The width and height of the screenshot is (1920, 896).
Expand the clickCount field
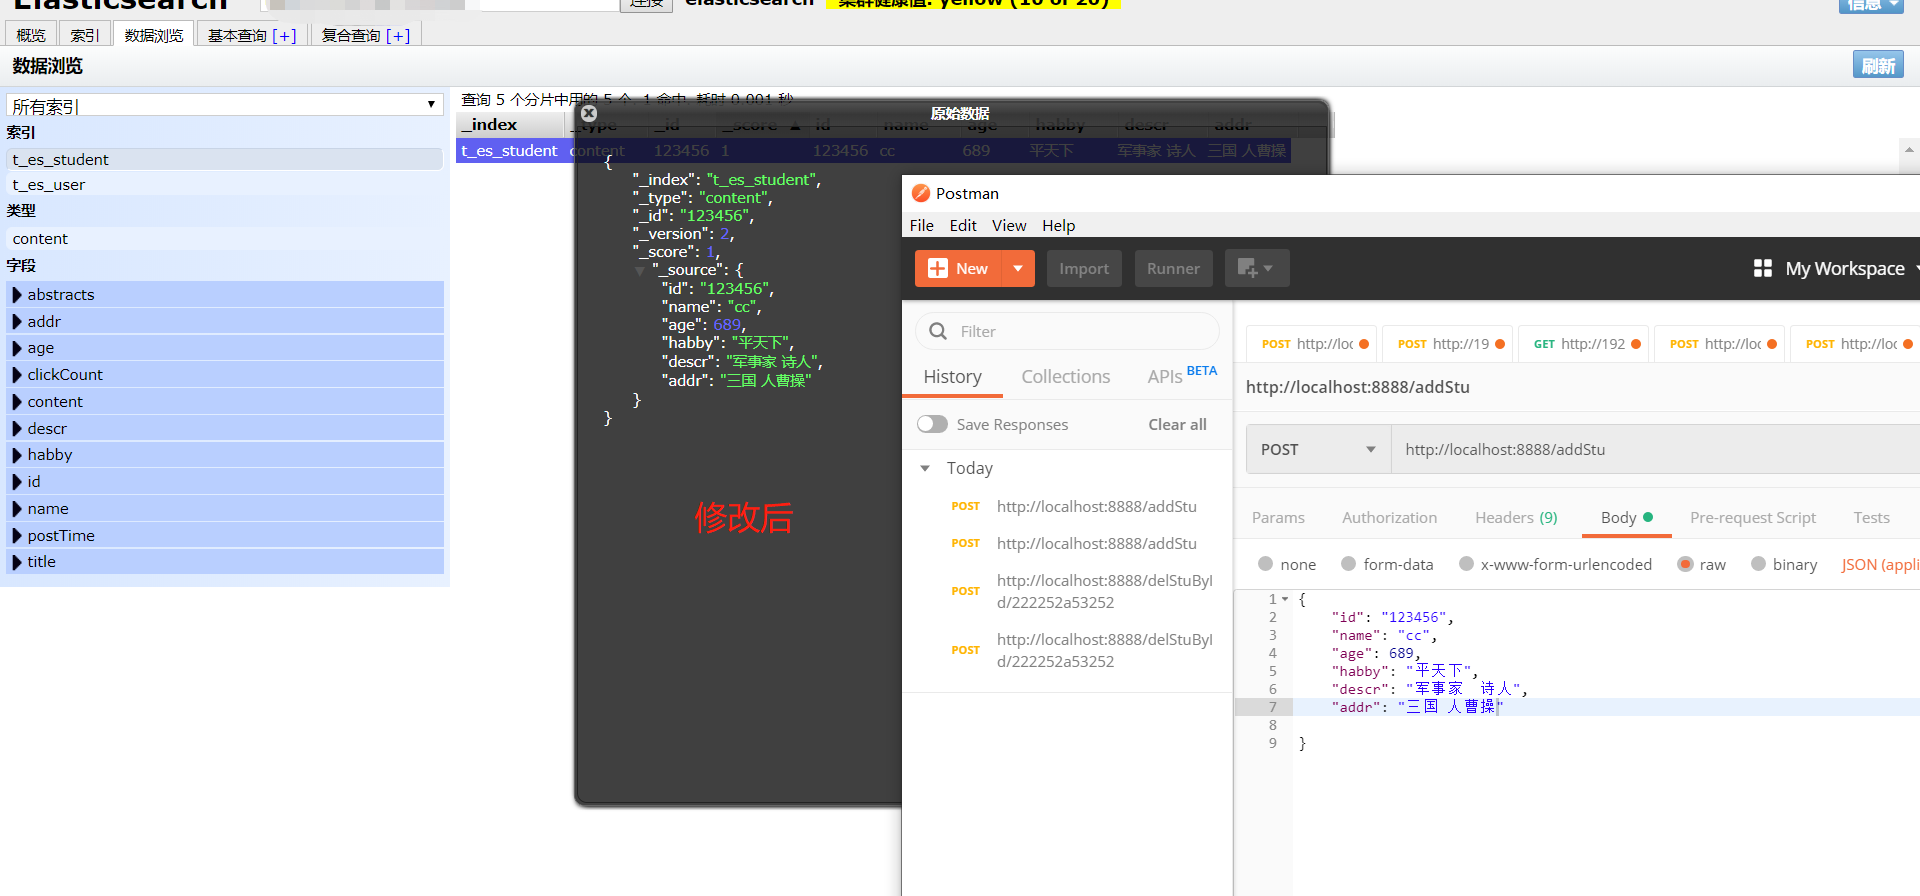click(x=17, y=375)
